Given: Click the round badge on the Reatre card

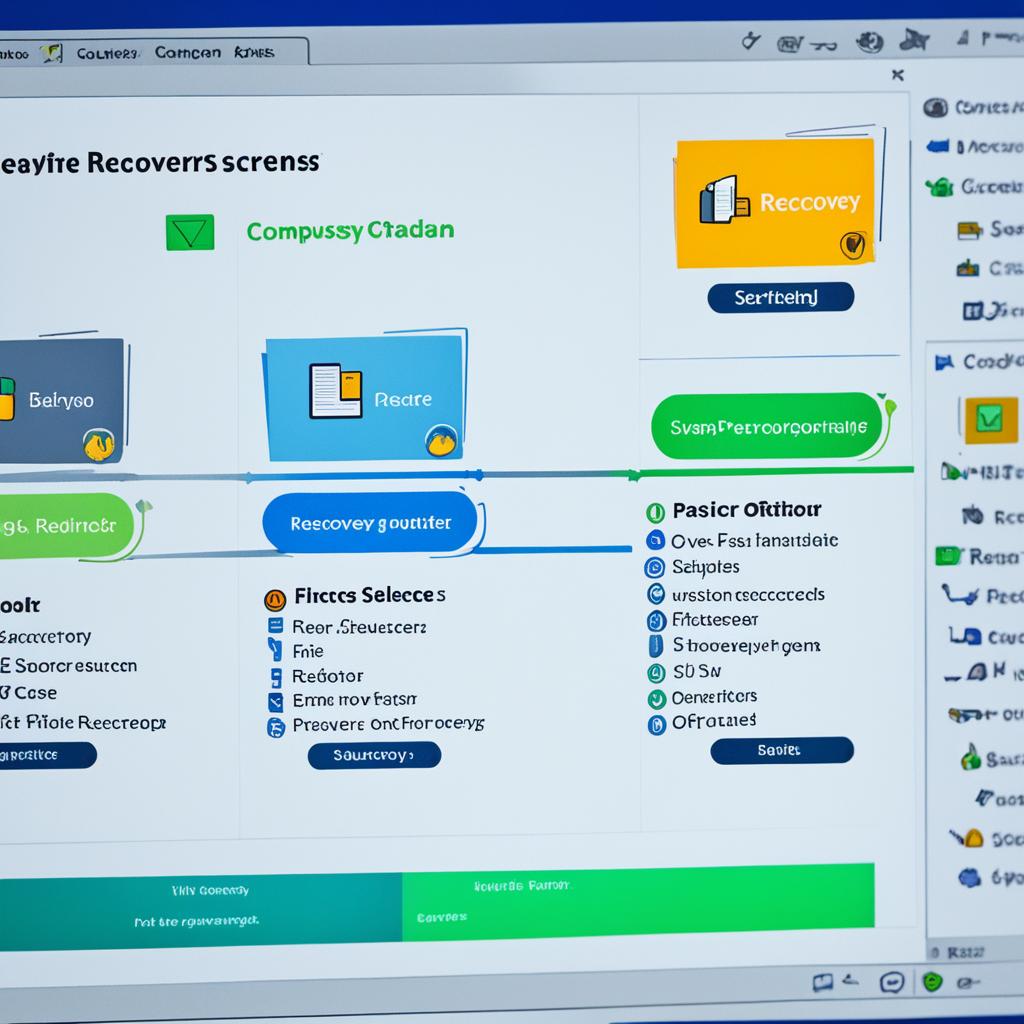Looking at the screenshot, I should 441,441.
